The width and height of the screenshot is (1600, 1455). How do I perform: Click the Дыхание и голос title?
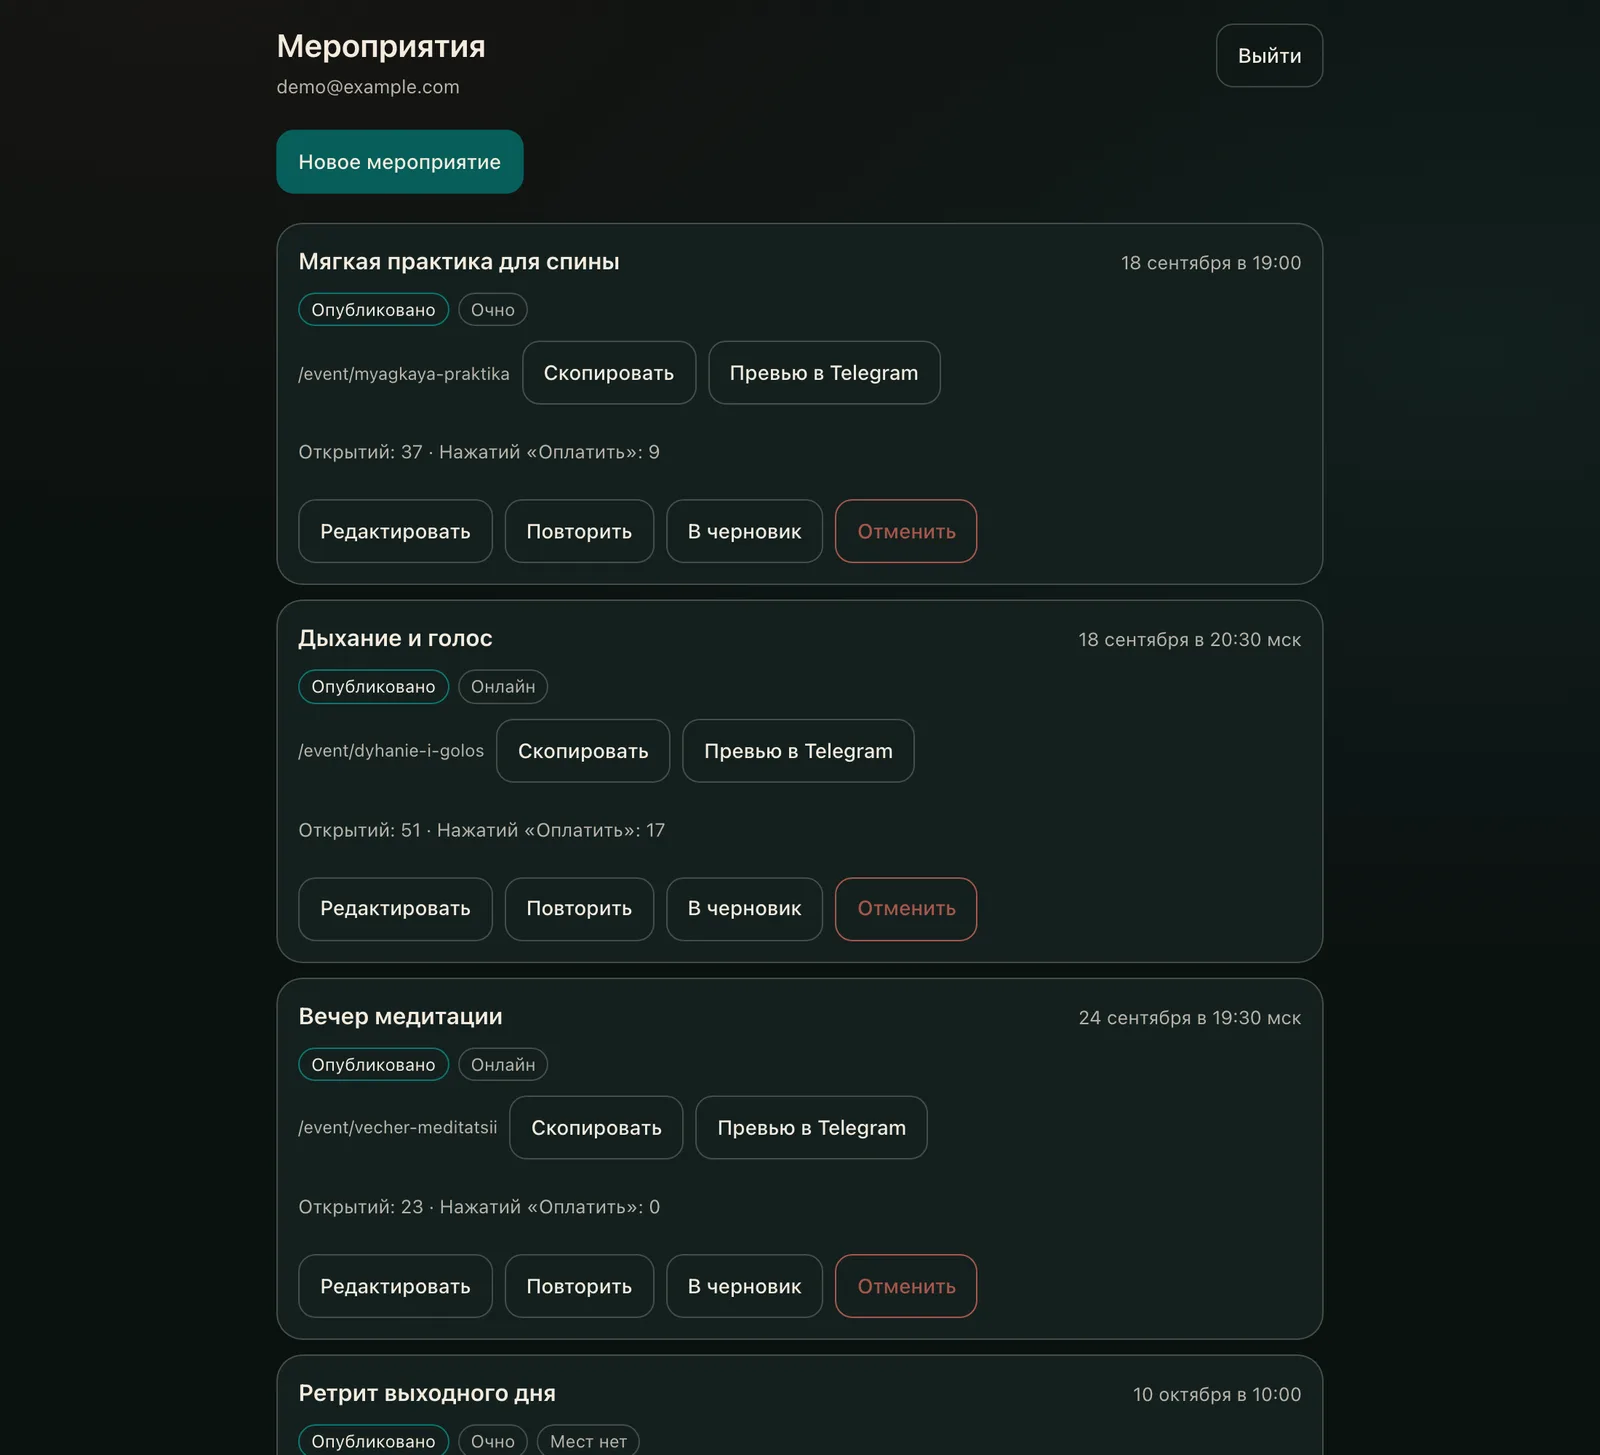(x=395, y=639)
